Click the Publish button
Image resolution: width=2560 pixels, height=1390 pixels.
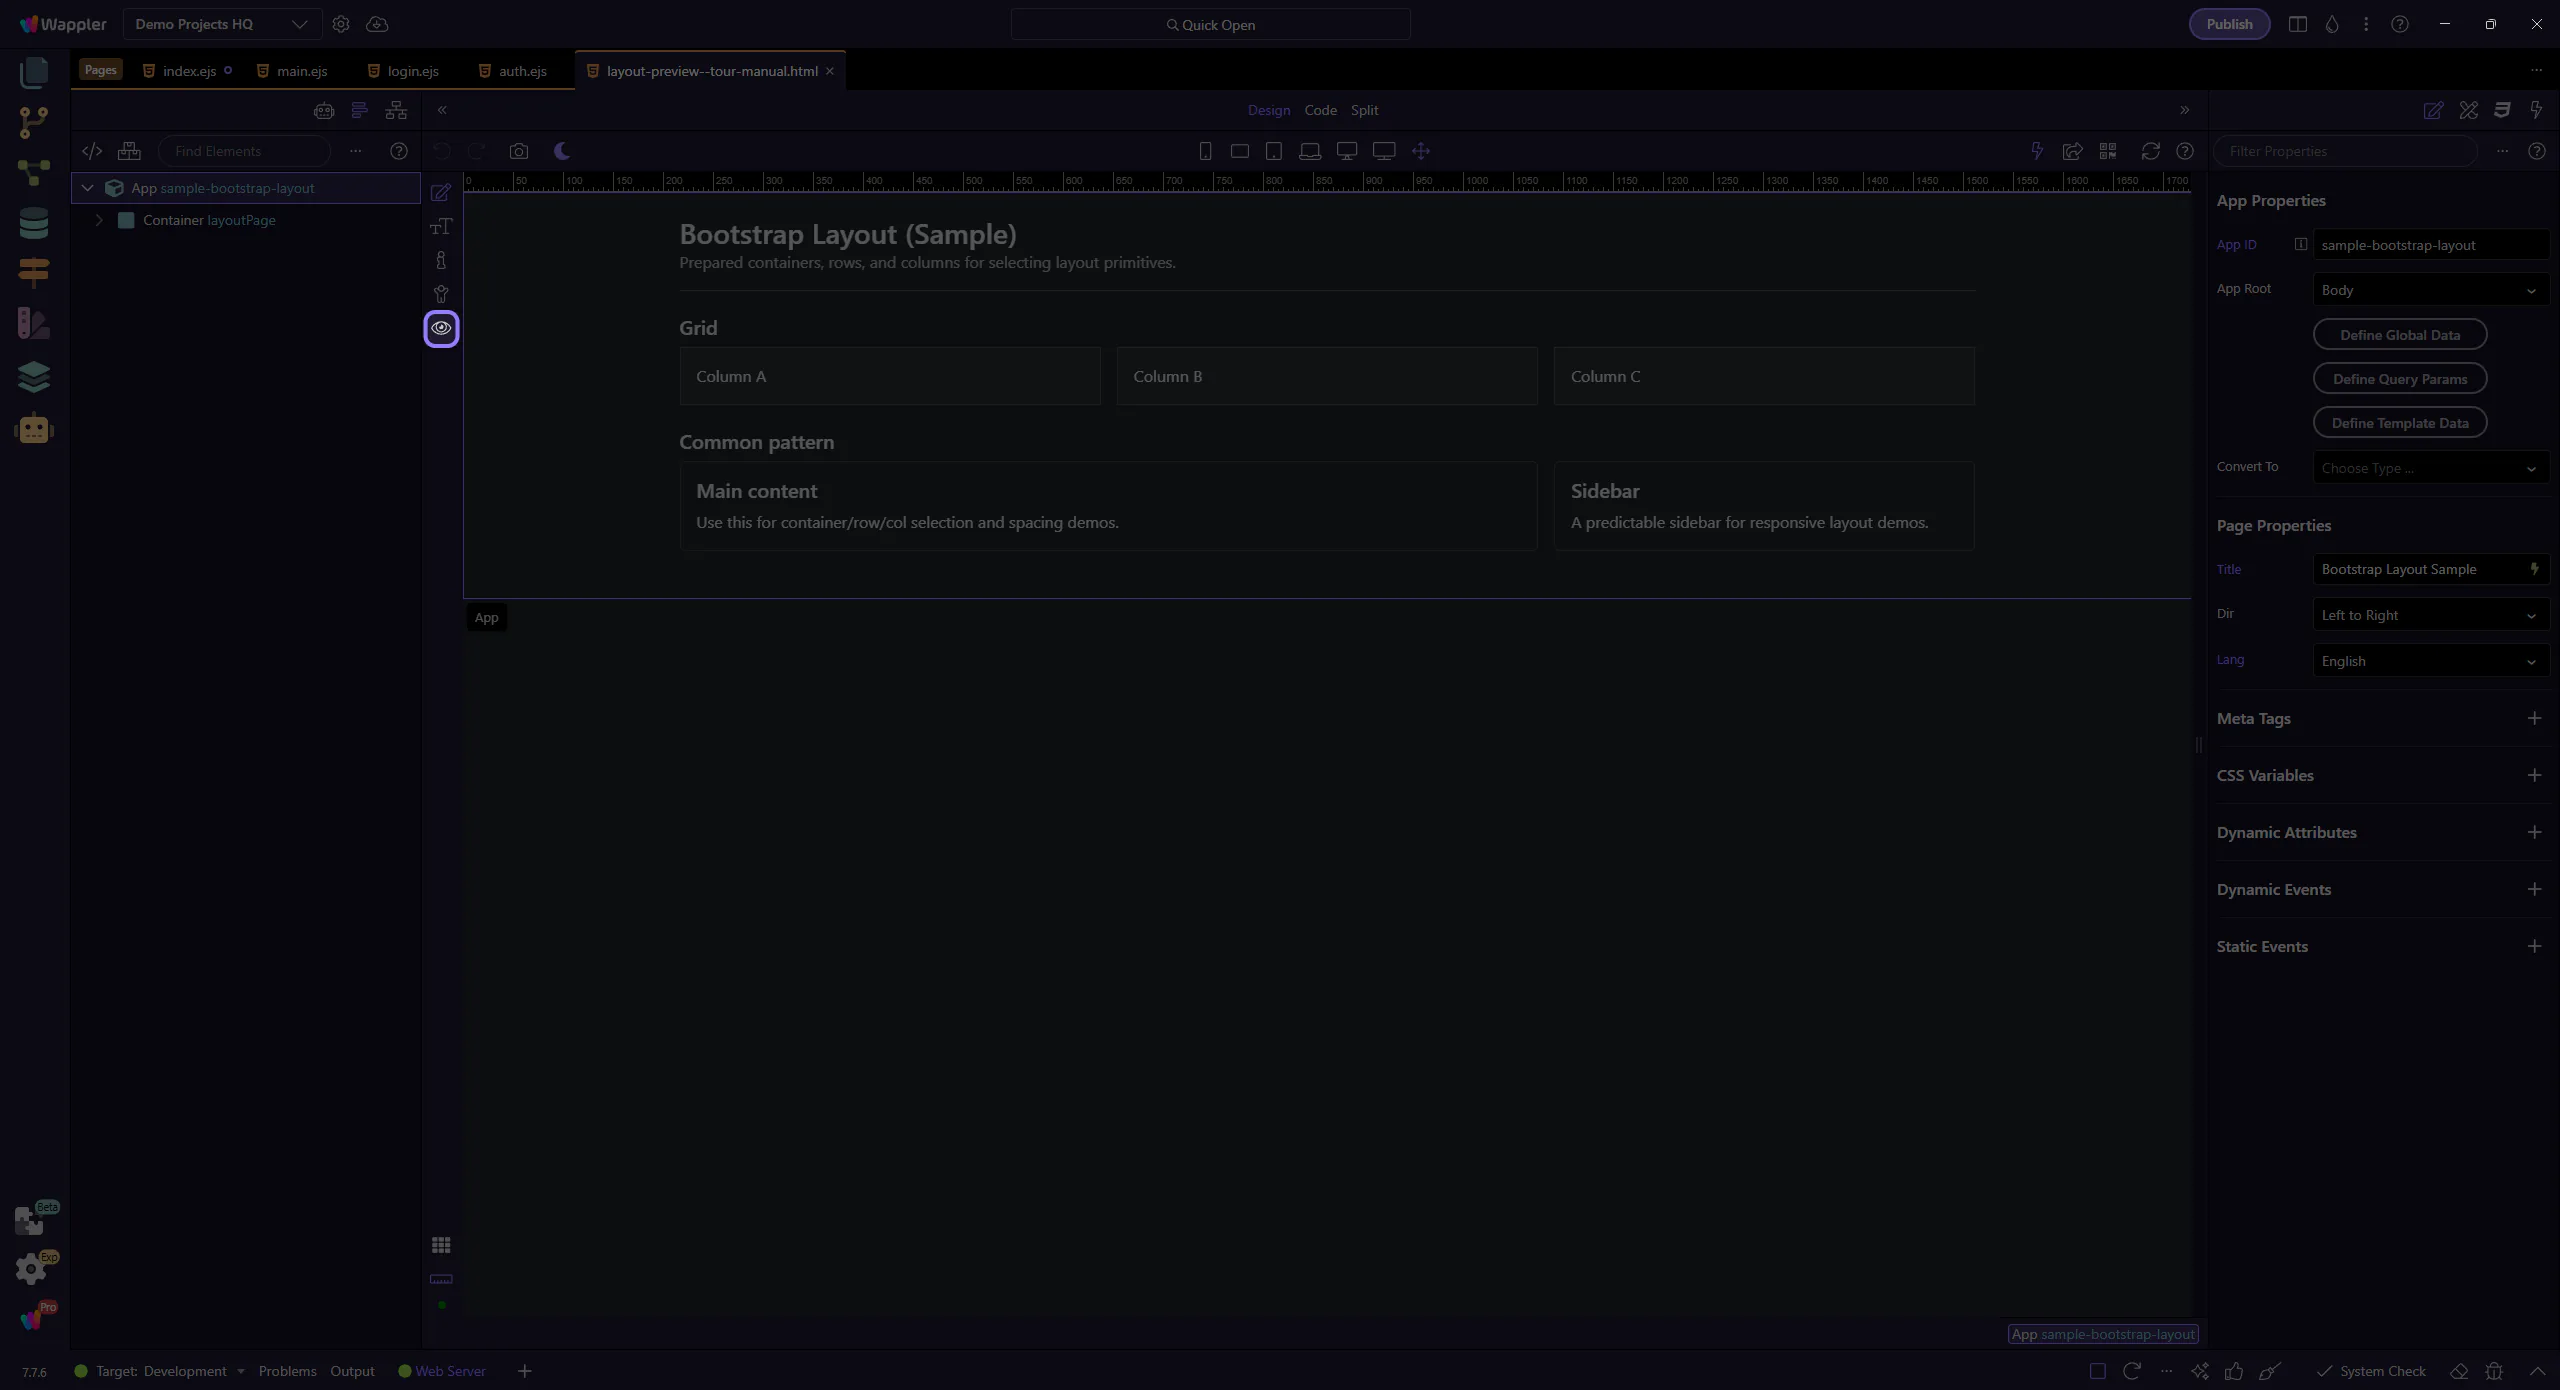point(2229,24)
